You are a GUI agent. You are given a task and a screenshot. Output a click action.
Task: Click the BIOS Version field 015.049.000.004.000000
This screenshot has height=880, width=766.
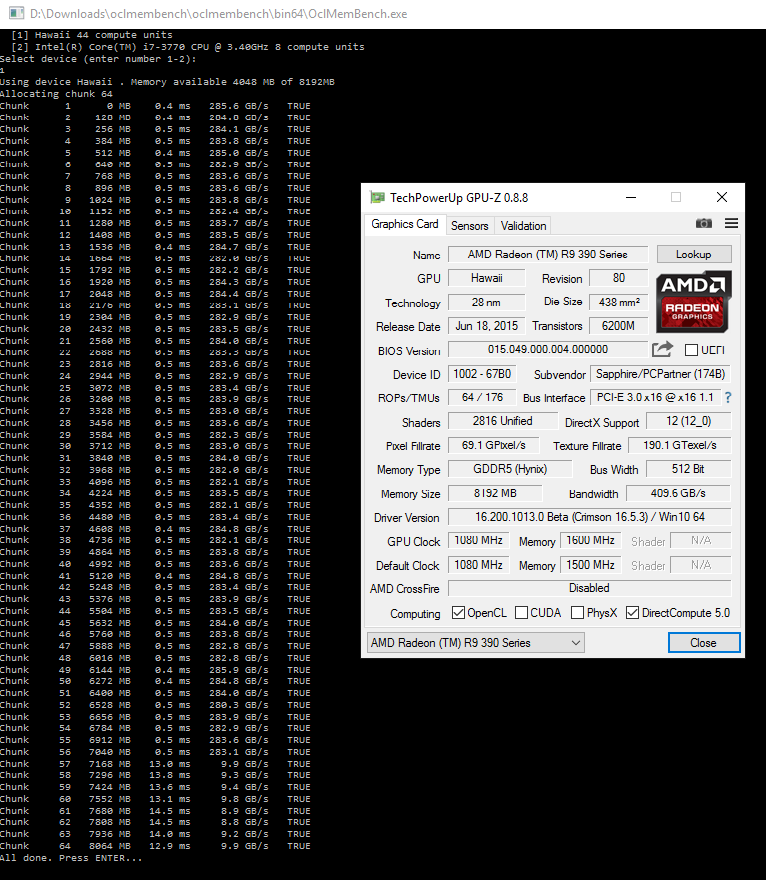tap(548, 349)
